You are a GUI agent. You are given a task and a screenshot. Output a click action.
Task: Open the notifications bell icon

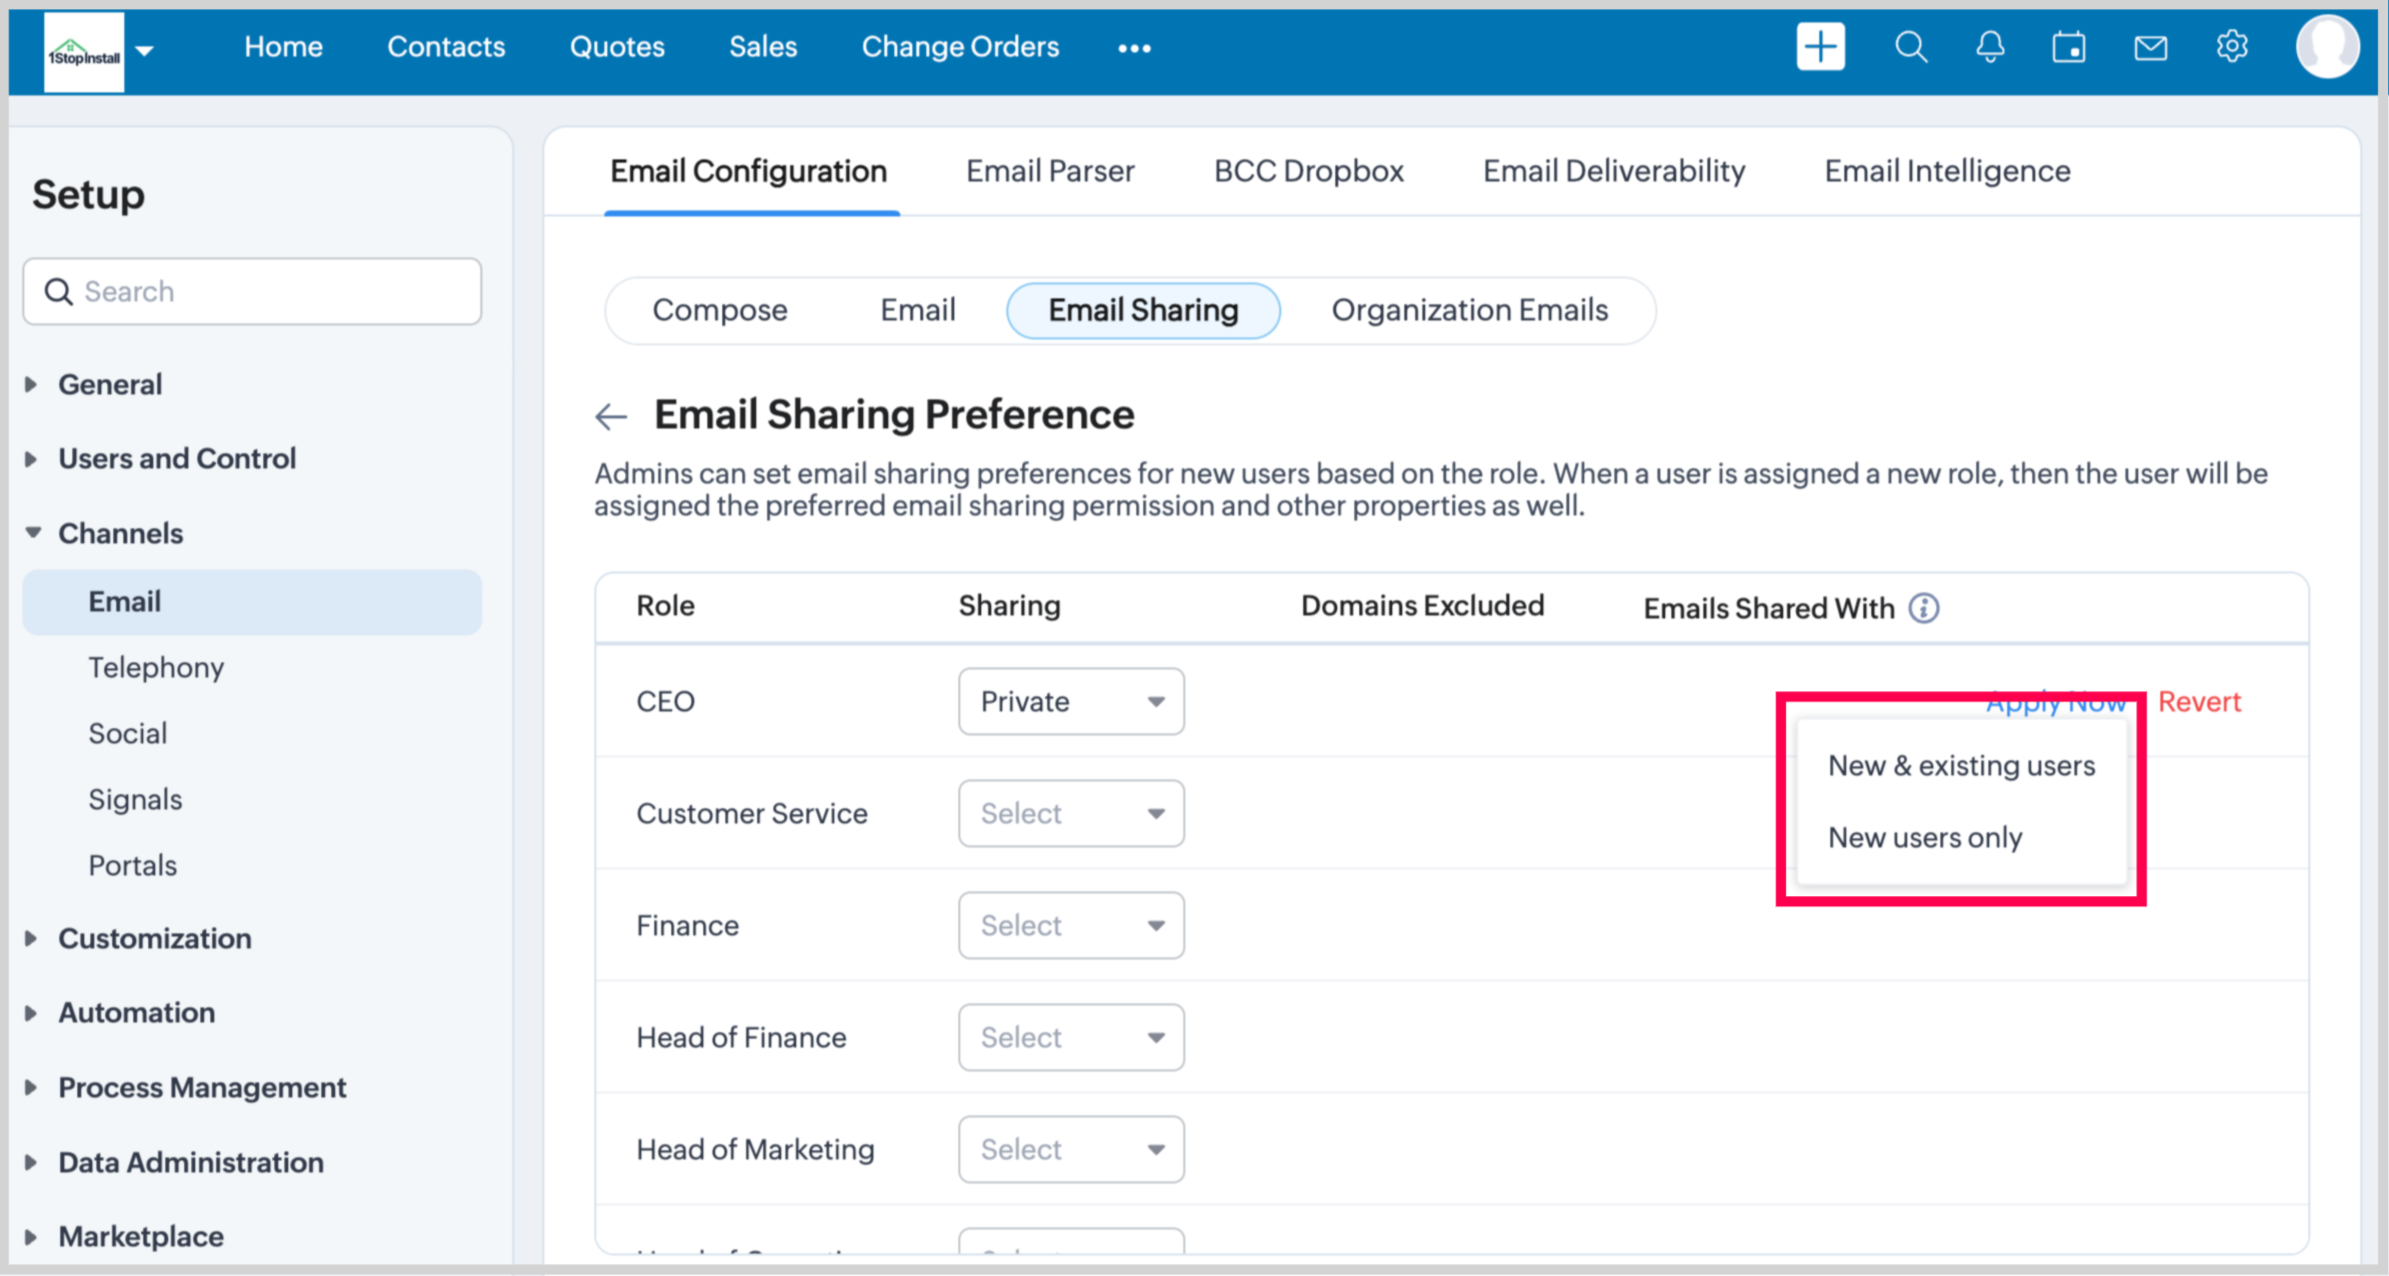1990,47
